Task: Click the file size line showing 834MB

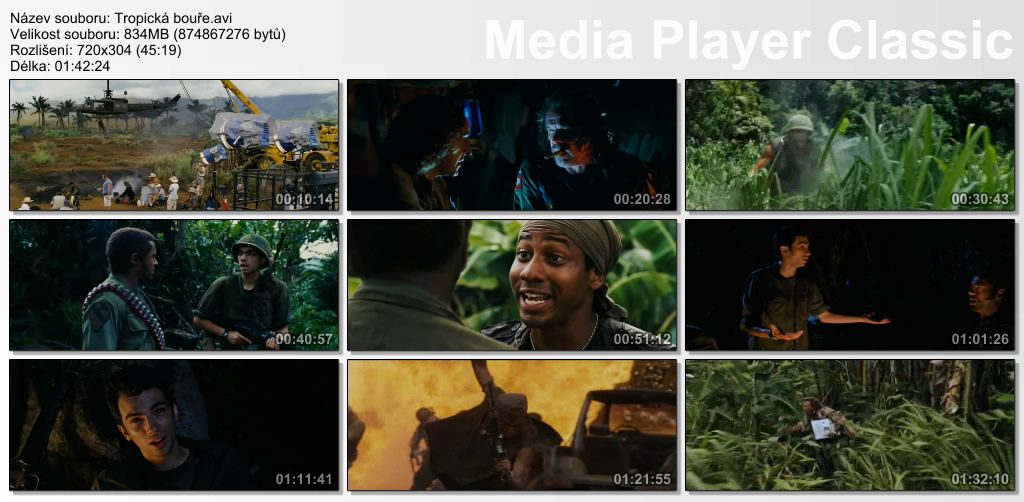Action: coord(147,34)
